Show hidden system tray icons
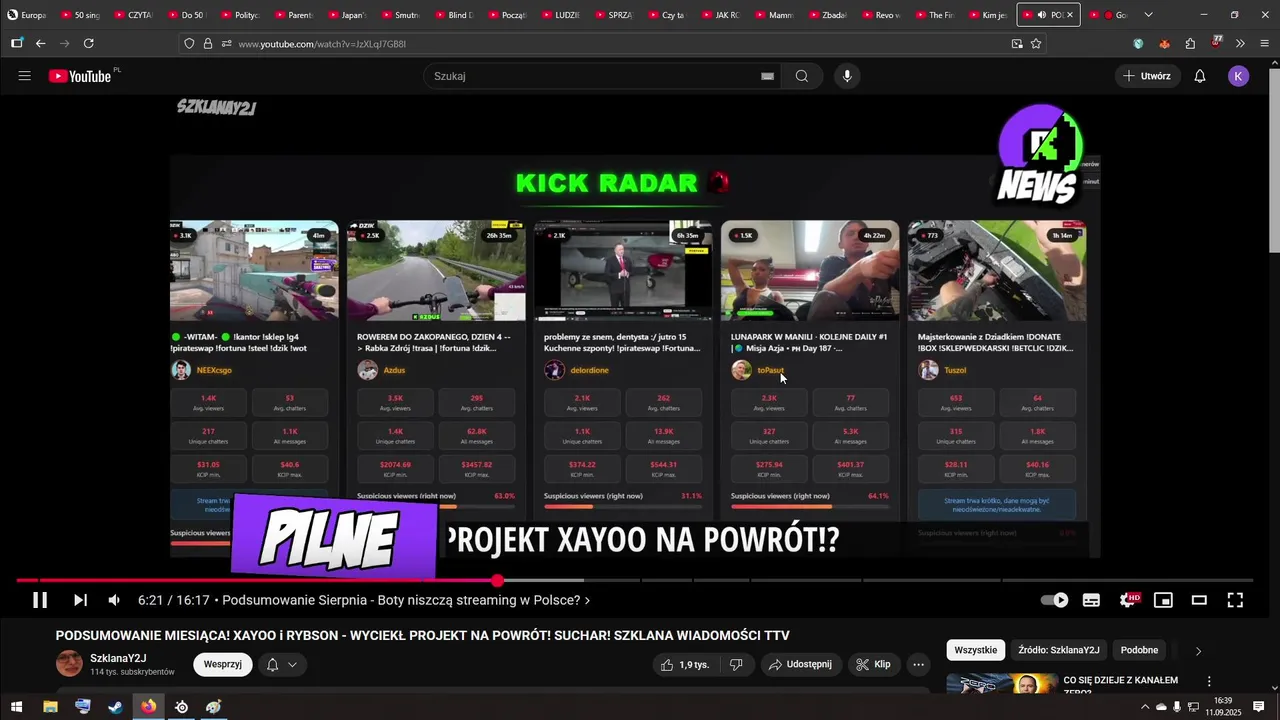1280x720 pixels. click(1144, 707)
